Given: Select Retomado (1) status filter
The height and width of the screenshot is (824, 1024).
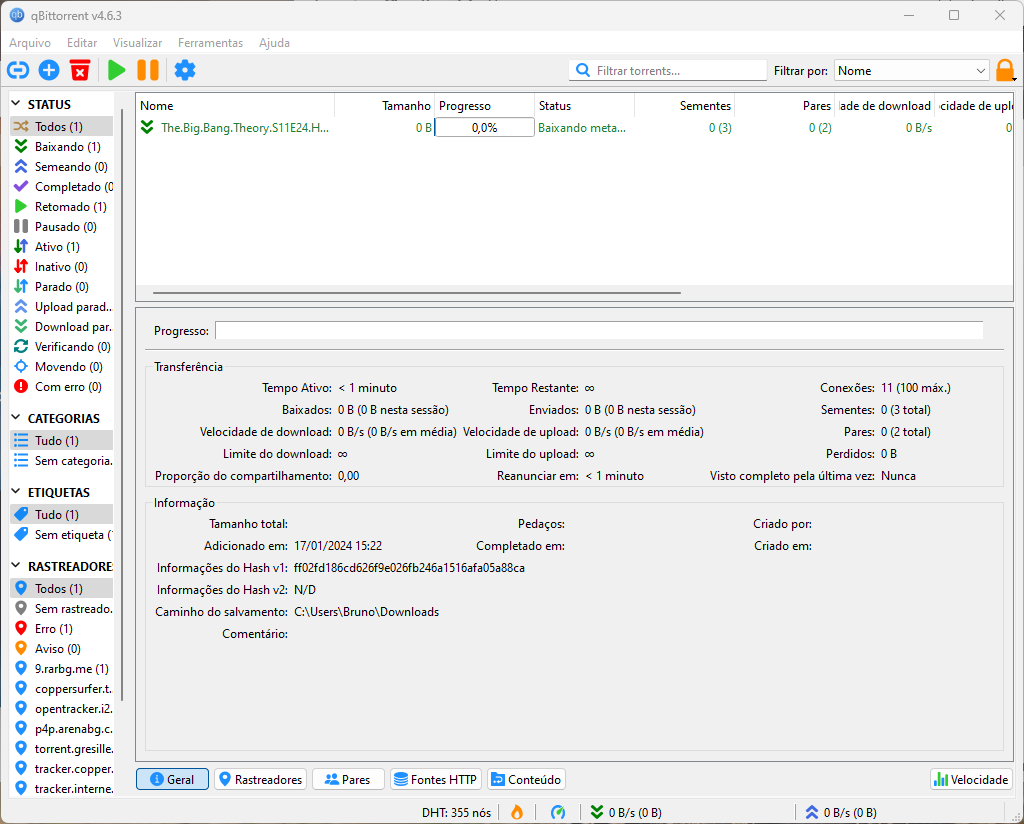Looking at the screenshot, I should click(62, 207).
